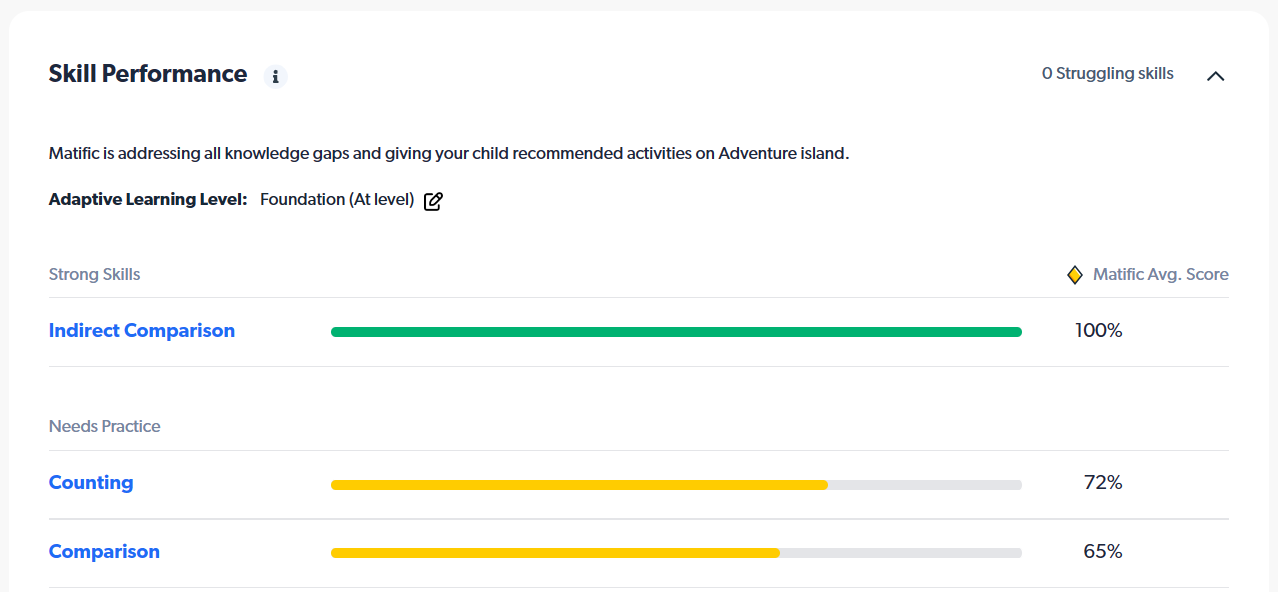
Task: Click the 65% Comparison score
Action: point(1103,552)
